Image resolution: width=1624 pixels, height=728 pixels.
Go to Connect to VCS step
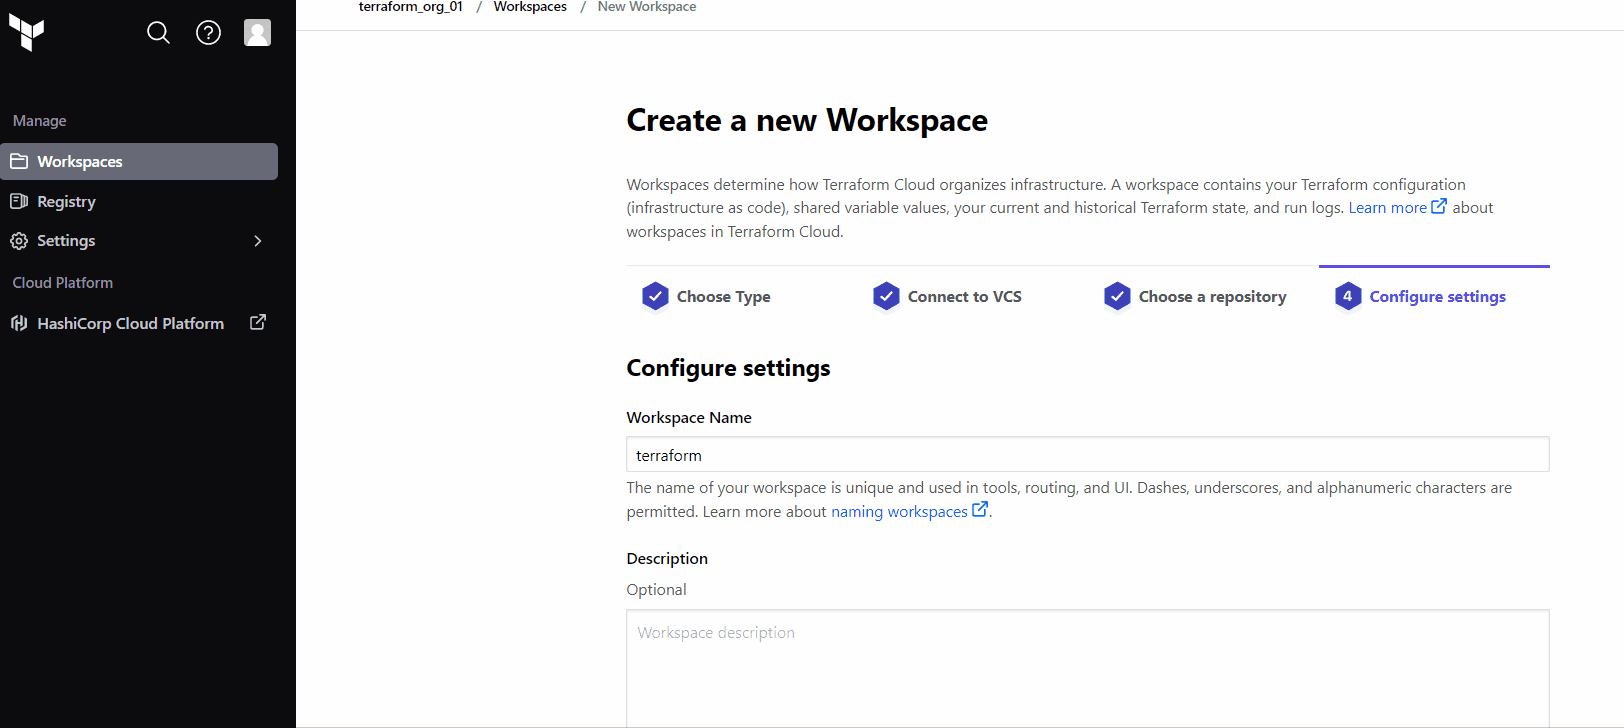(x=965, y=297)
